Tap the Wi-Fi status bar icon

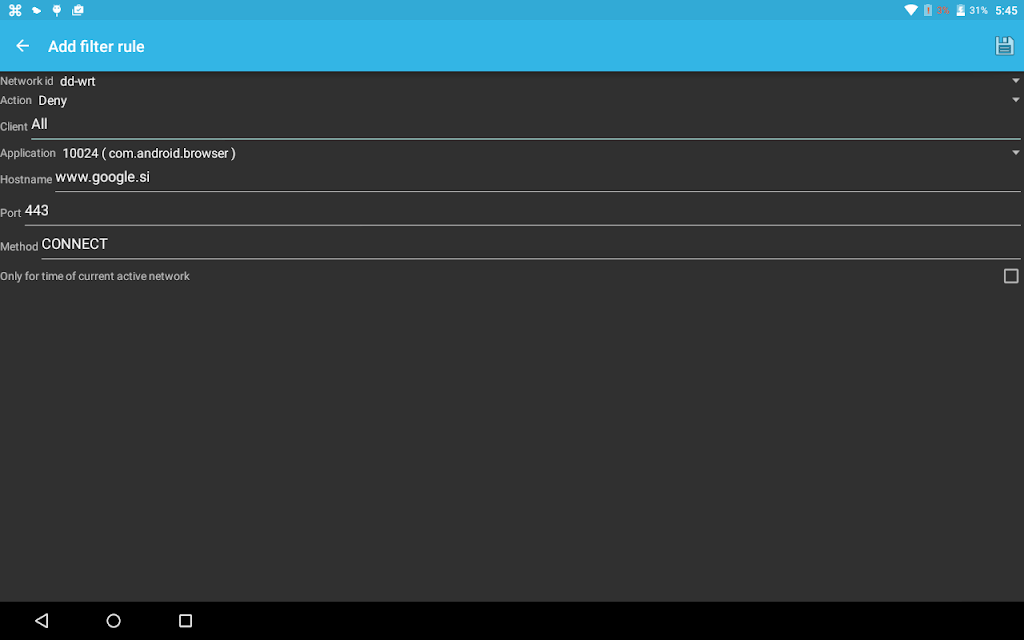pos(910,10)
